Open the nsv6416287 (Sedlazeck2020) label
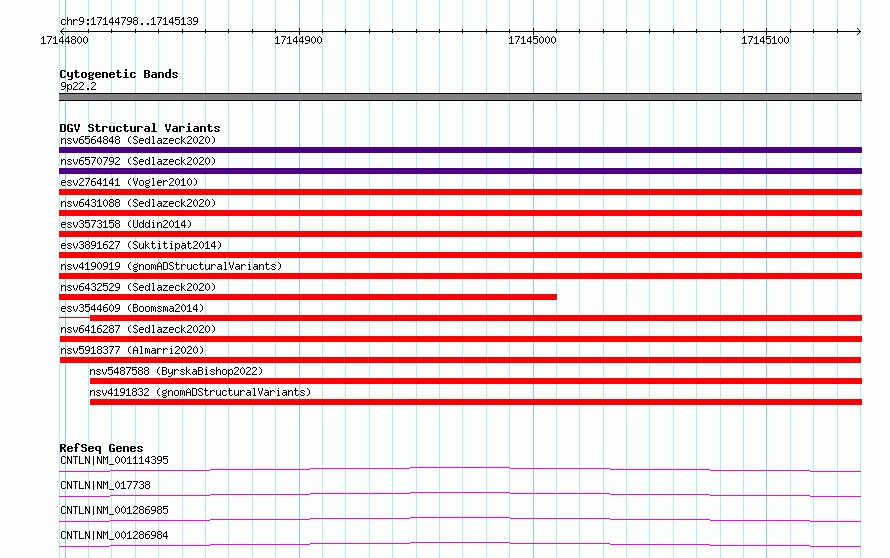890x558 pixels. tap(138, 329)
